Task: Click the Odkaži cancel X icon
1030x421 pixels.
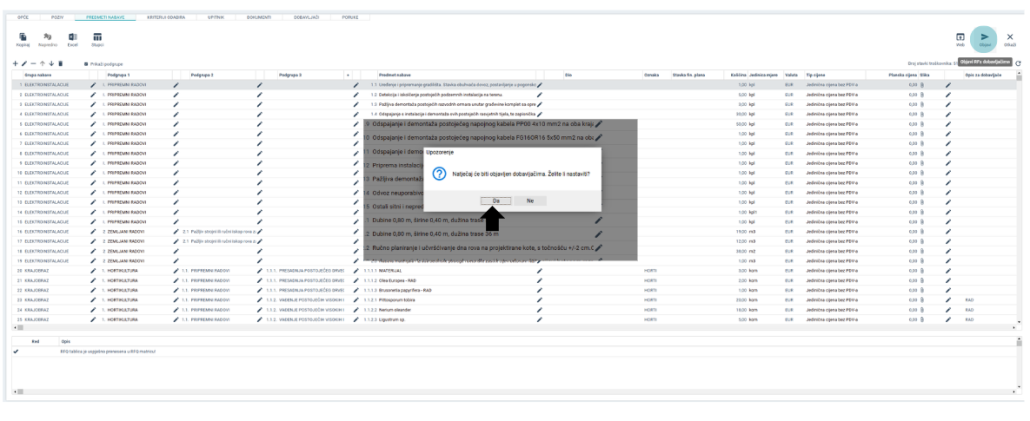Action: coord(1009,36)
